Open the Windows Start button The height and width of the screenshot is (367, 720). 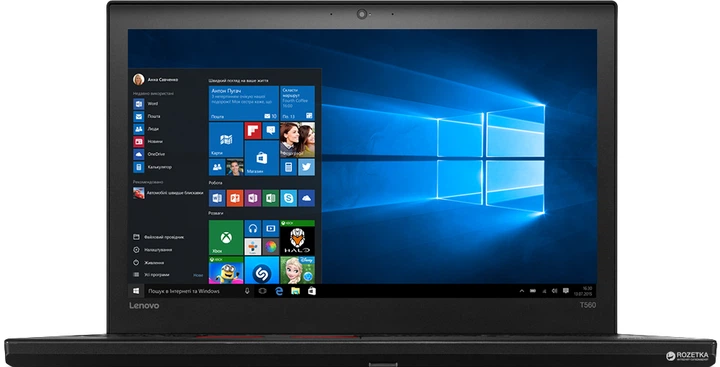coord(136,291)
